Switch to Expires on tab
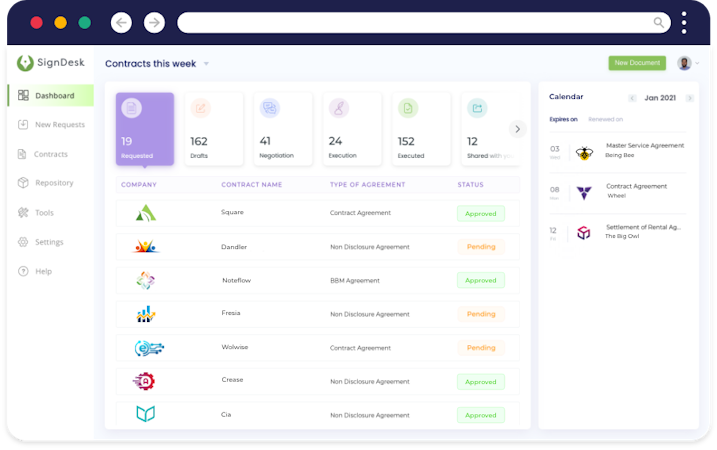This screenshot has width=717, height=450. pos(563,119)
